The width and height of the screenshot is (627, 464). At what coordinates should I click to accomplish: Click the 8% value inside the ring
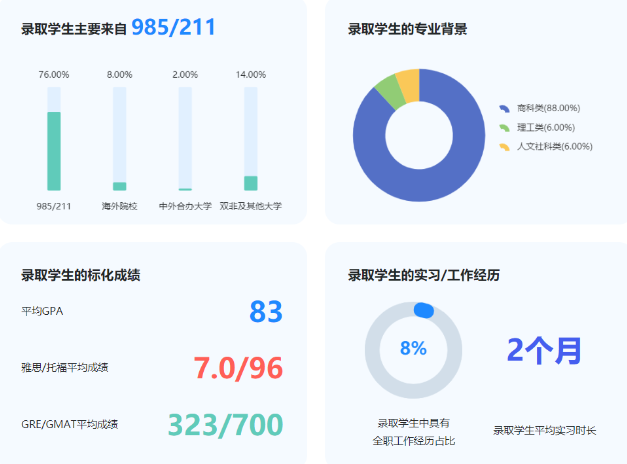coord(413,348)
